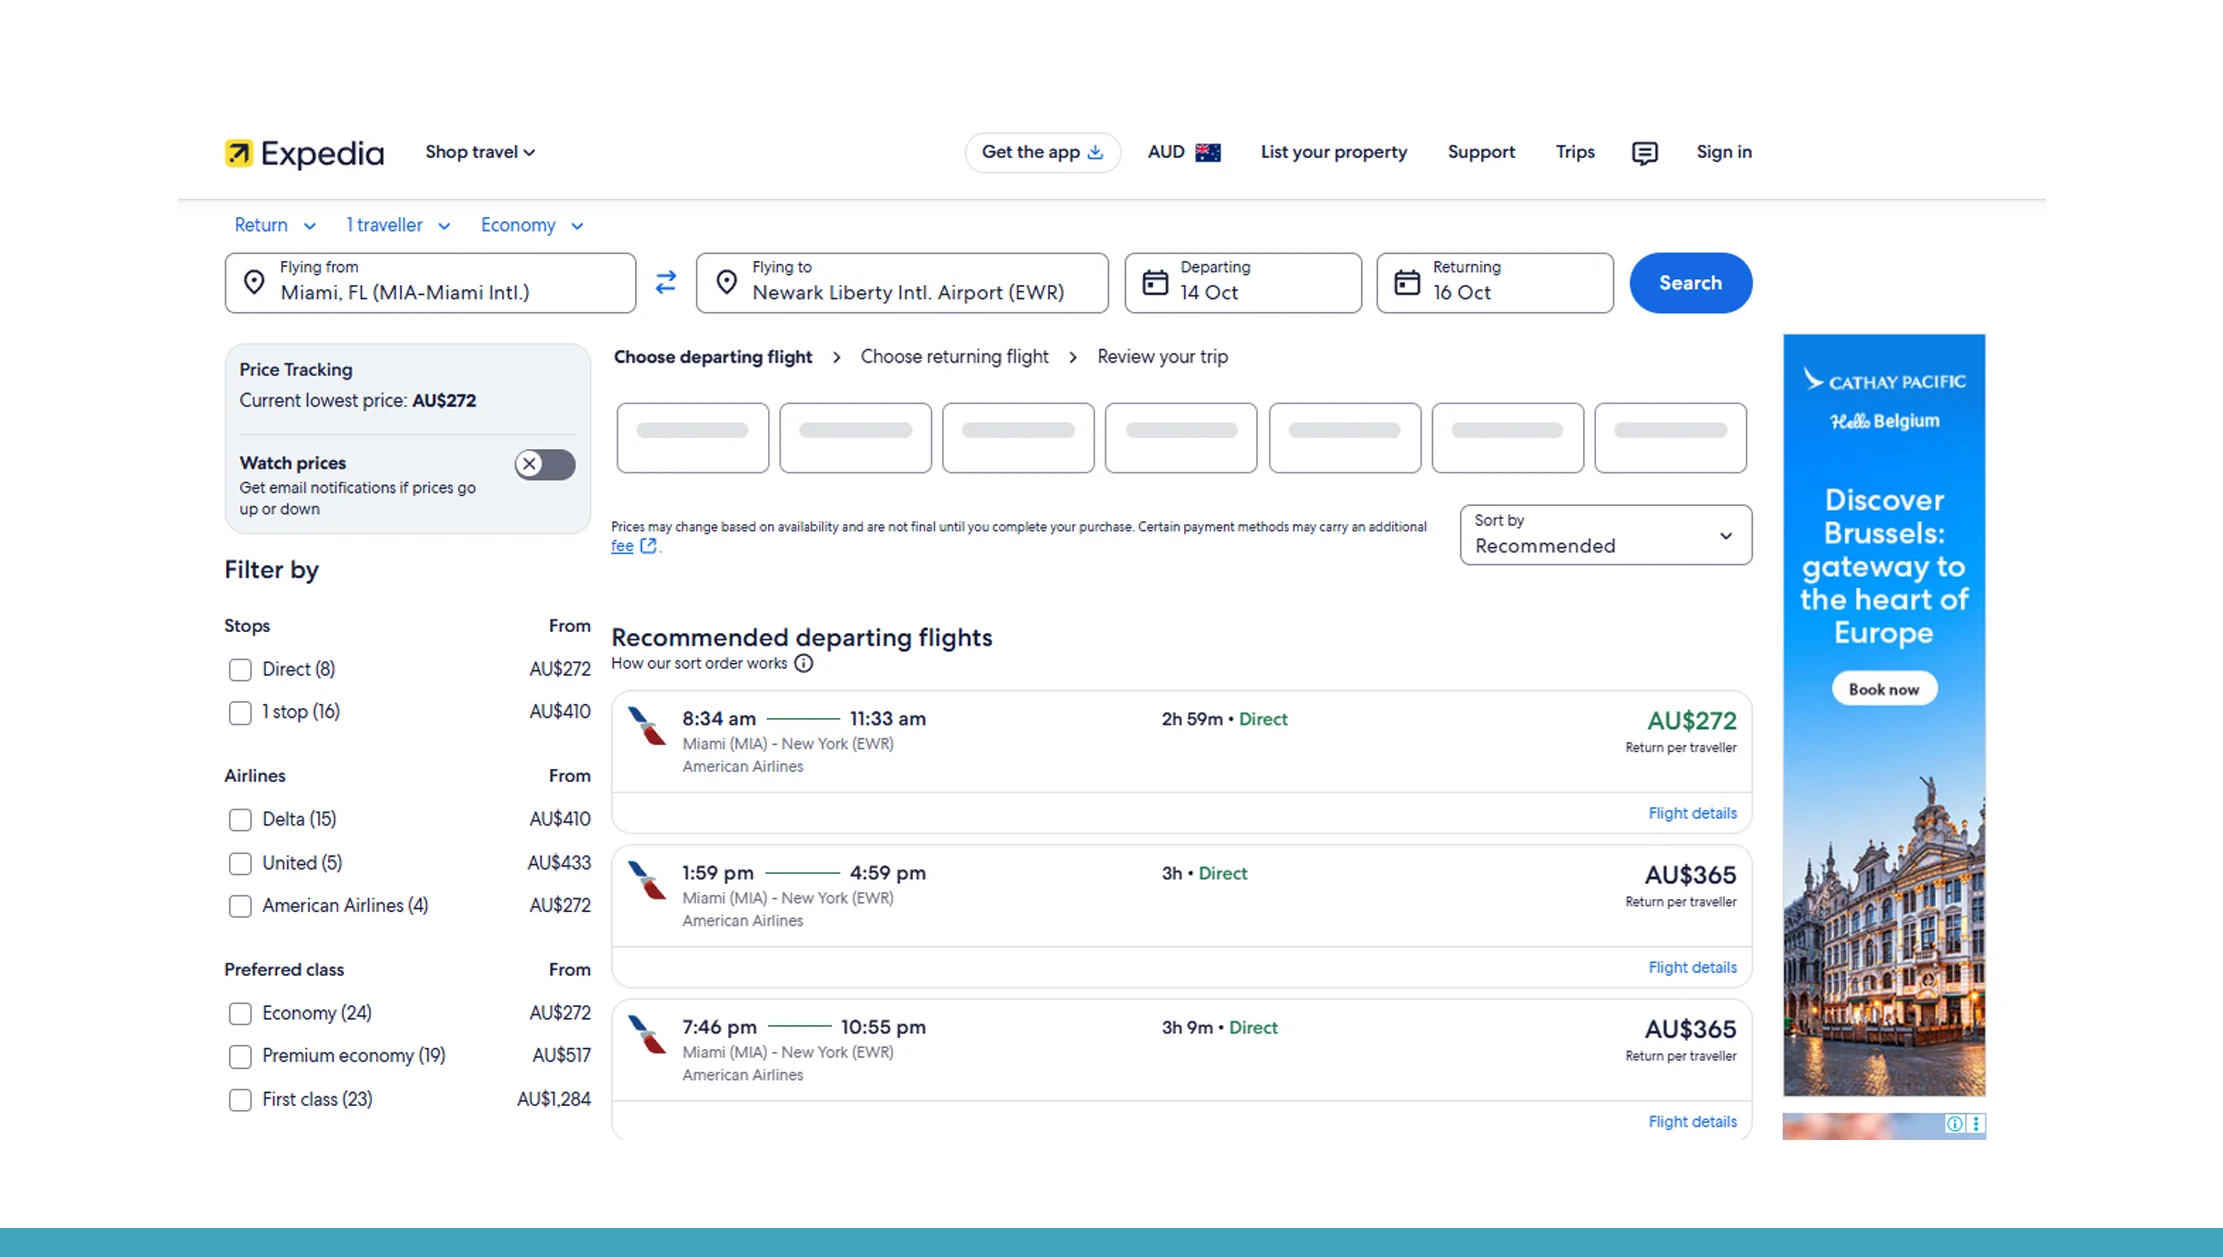This screenshot has width=2223, height=1257.
Task: Click the Returning date calendar icon
Action: pyautogui.click(x=1409, y=281)
